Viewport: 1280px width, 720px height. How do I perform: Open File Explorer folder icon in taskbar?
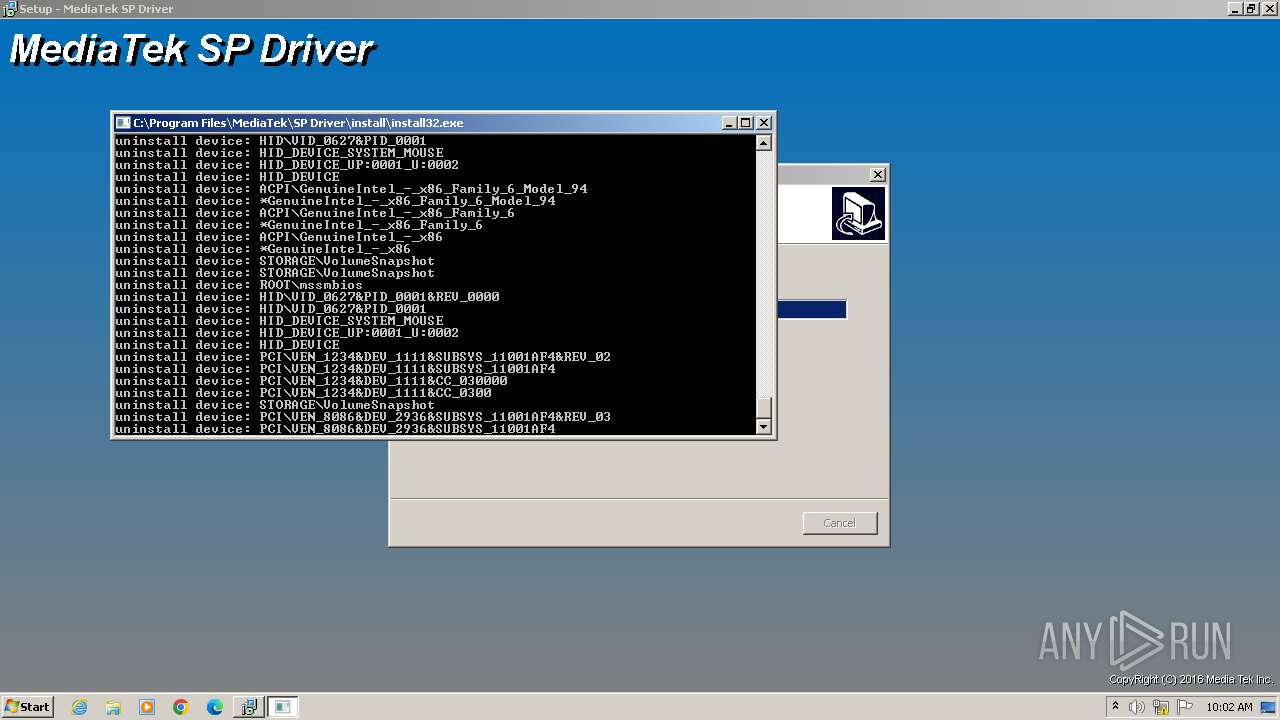[x=113, y=707]
